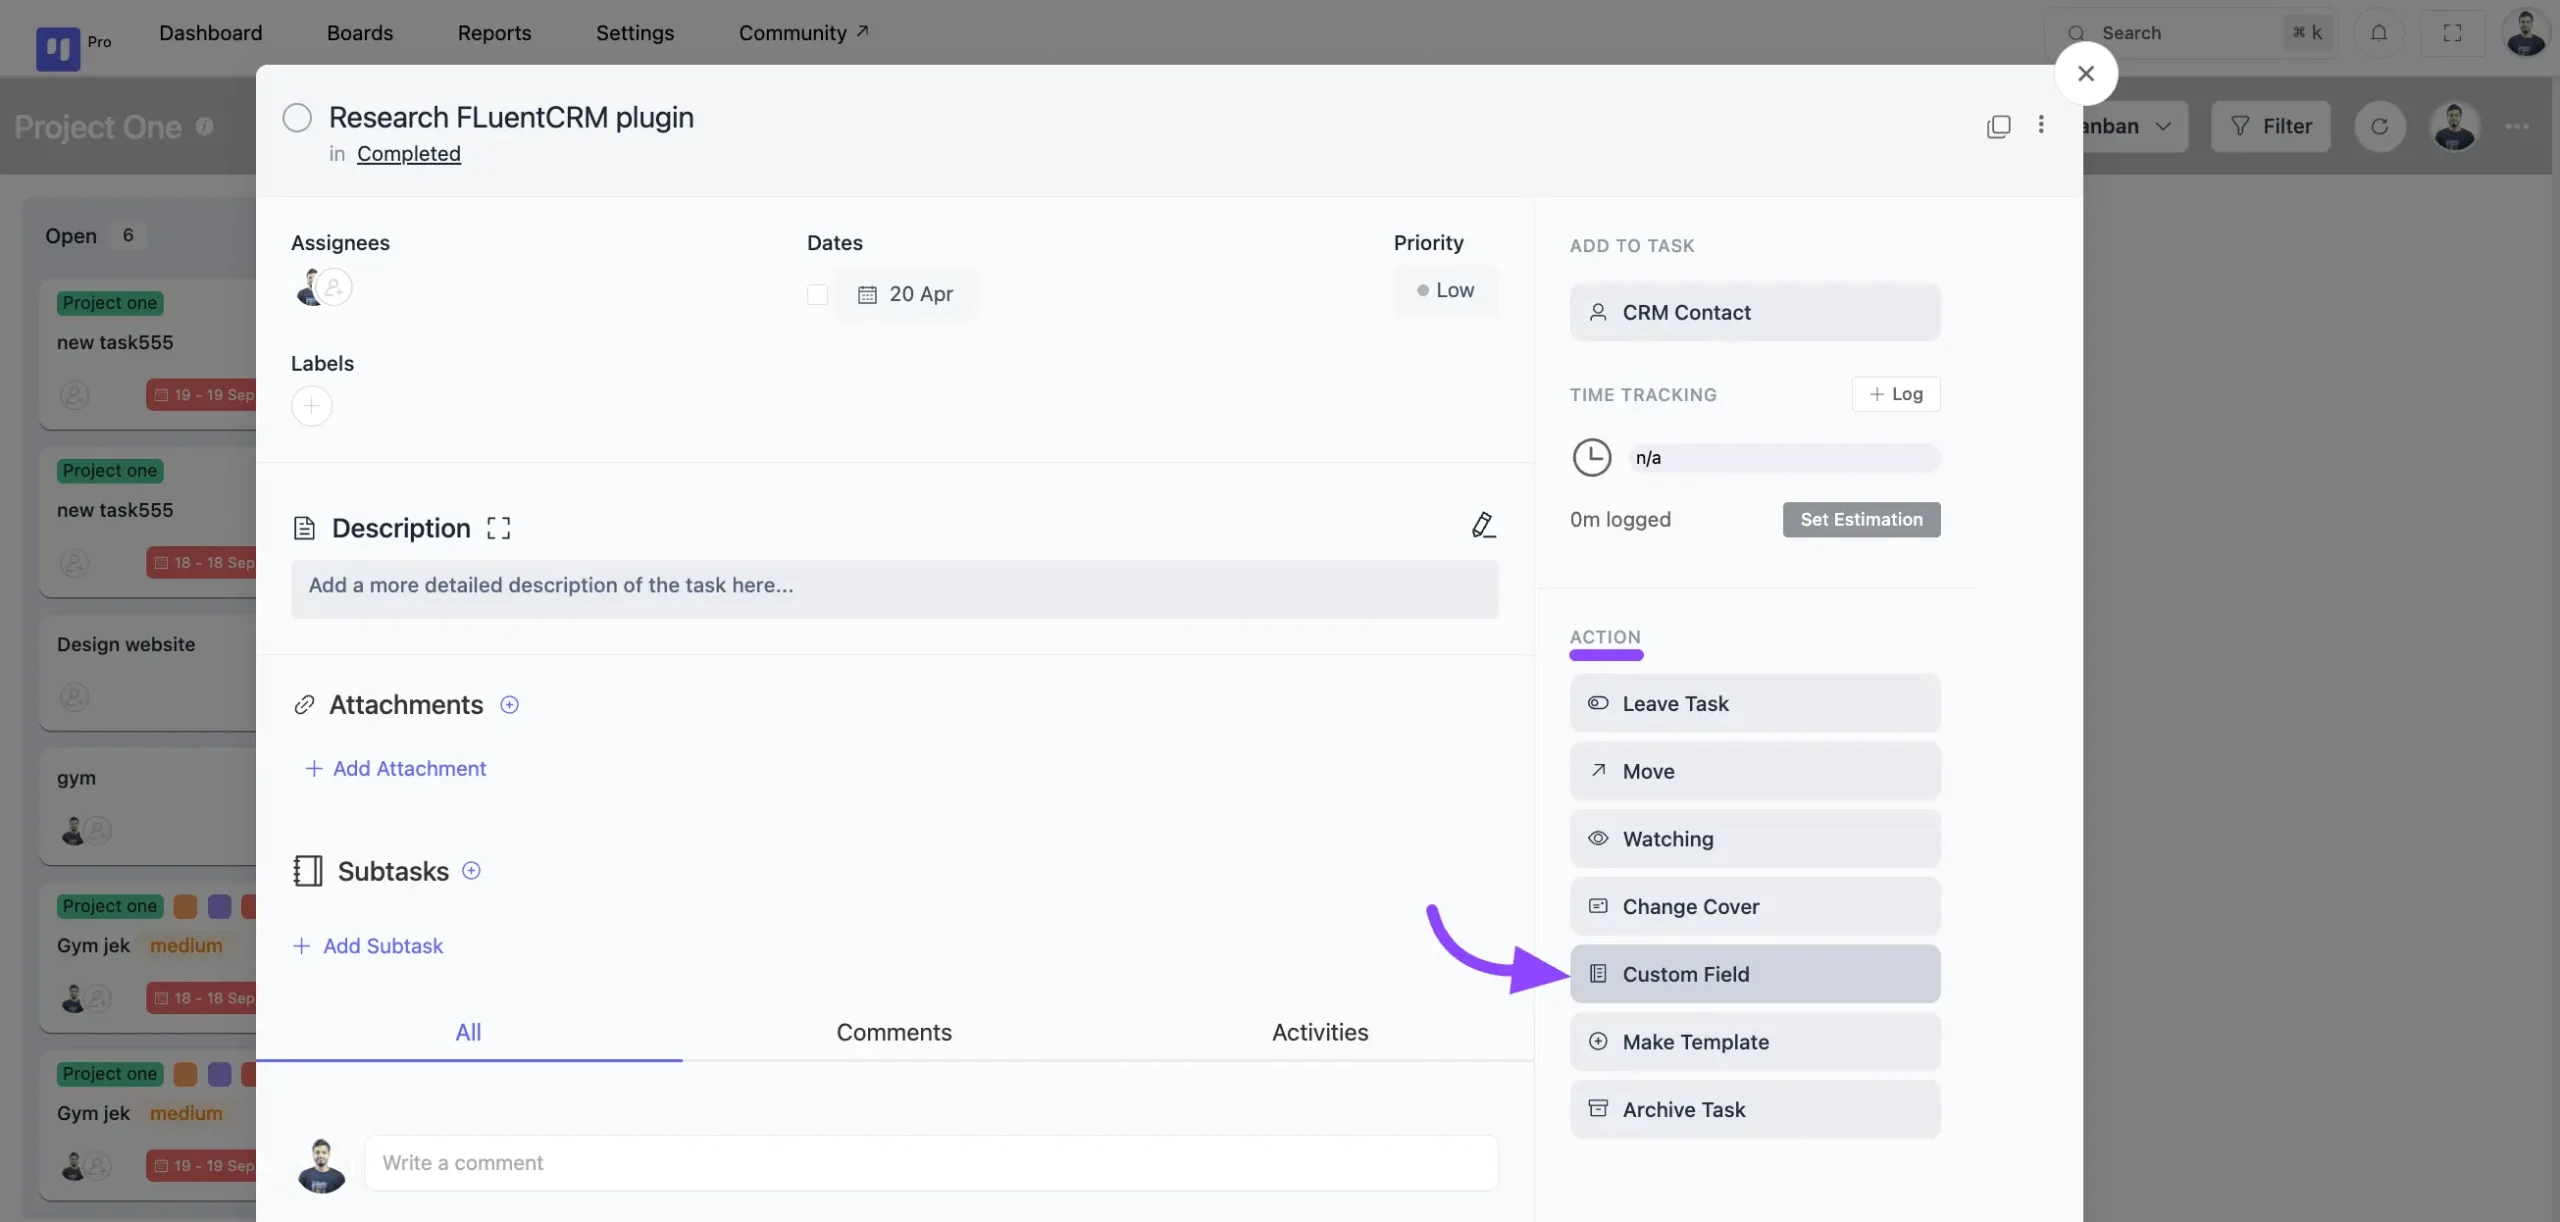Open the board more options ellipsis

coord(2517,126)
